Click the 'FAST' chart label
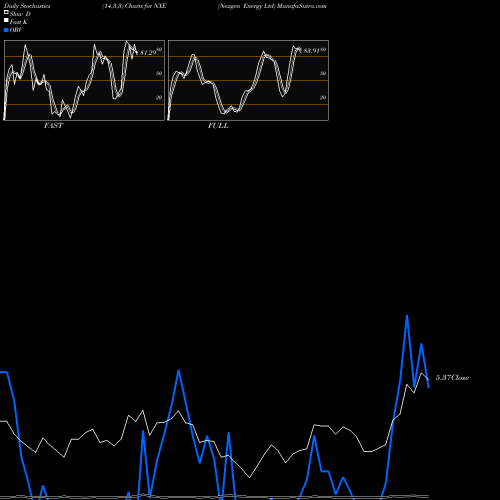This screenshot has width=500, height=500. [53, 125]
